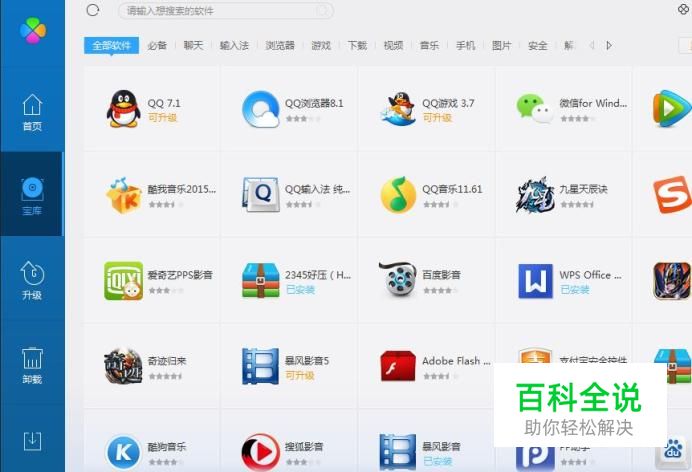This screenshot has height=472, width=692.
Task: Show previous categories with left arrow
Action: [x=592, y=45]
